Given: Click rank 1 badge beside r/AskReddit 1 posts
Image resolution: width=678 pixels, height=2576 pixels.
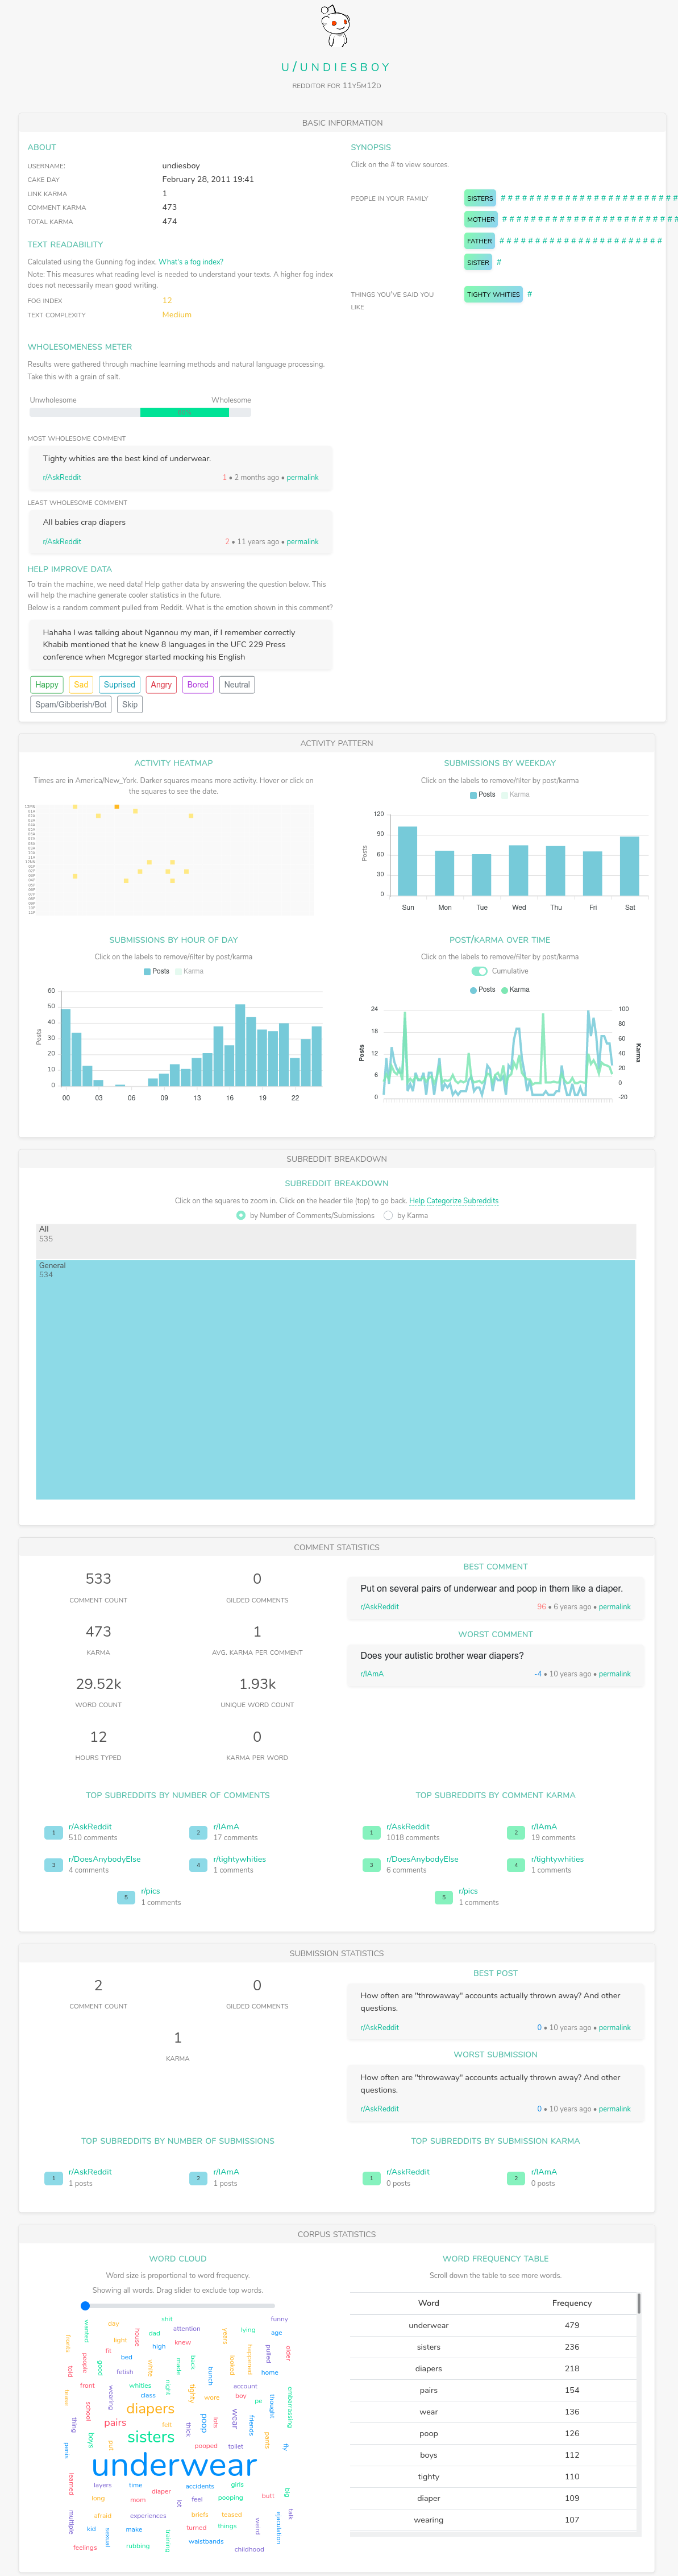Looking at the screenshot, I should coord(54,2177).
